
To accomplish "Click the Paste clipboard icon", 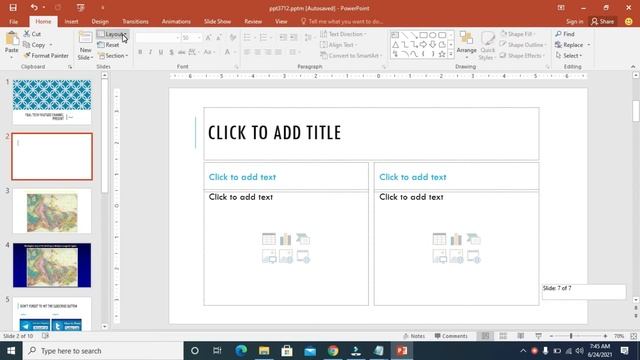I will click(12, 39).
